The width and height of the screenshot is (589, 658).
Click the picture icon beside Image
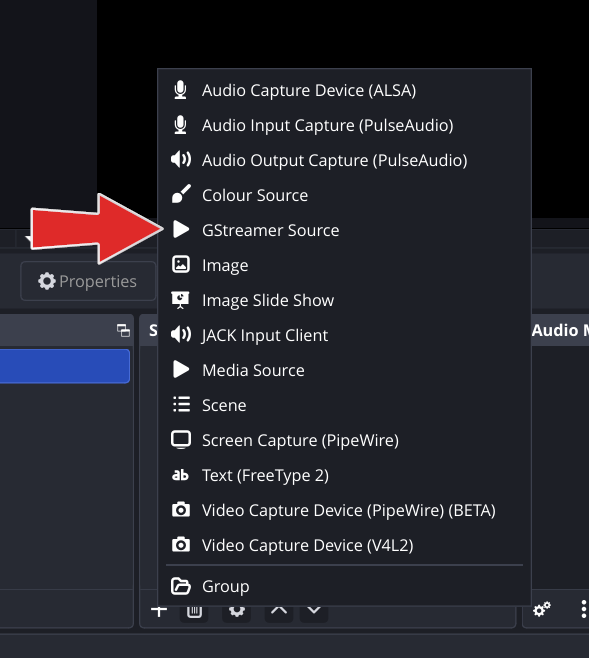click(x=181, y=264)
